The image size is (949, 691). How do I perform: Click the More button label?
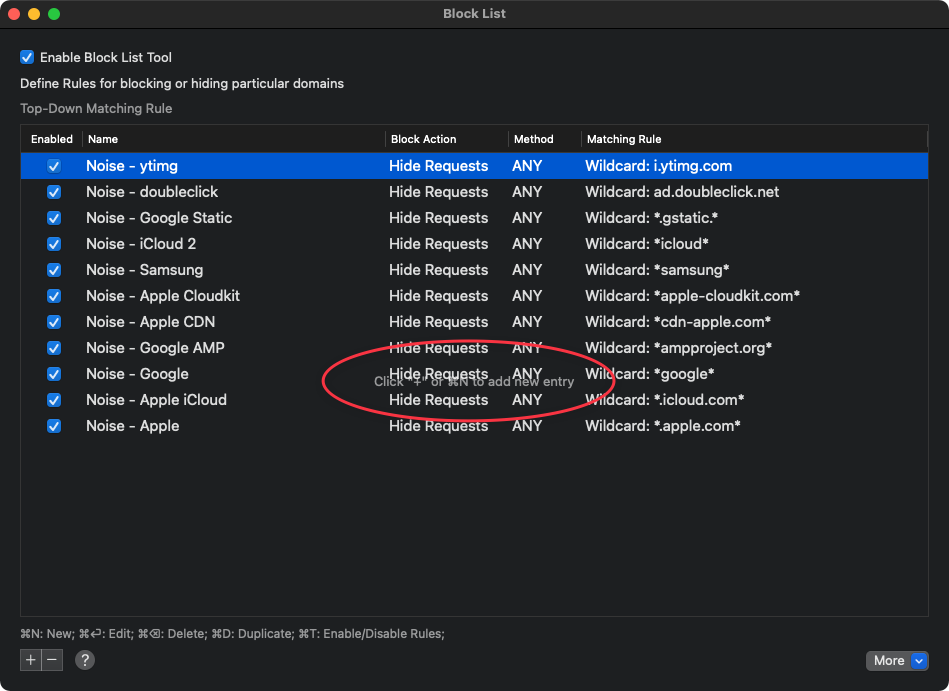[x=888, y=660]
